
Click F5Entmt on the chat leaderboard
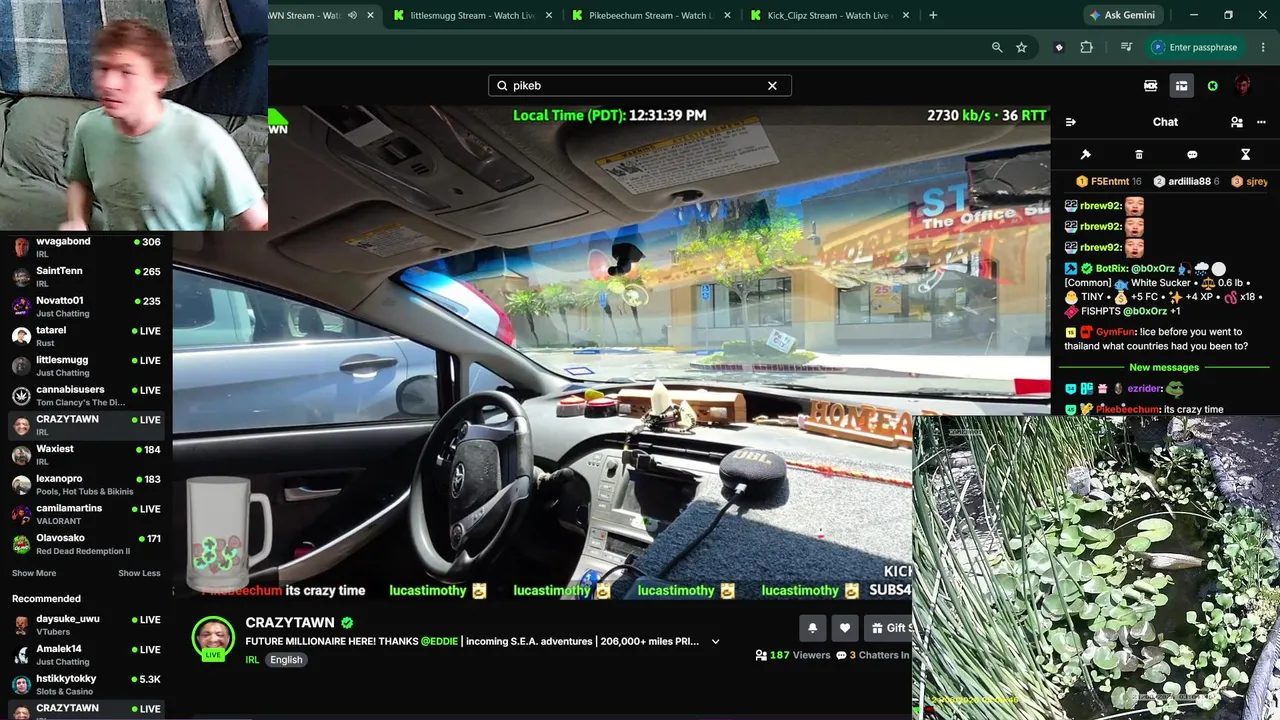(1108, 182)
